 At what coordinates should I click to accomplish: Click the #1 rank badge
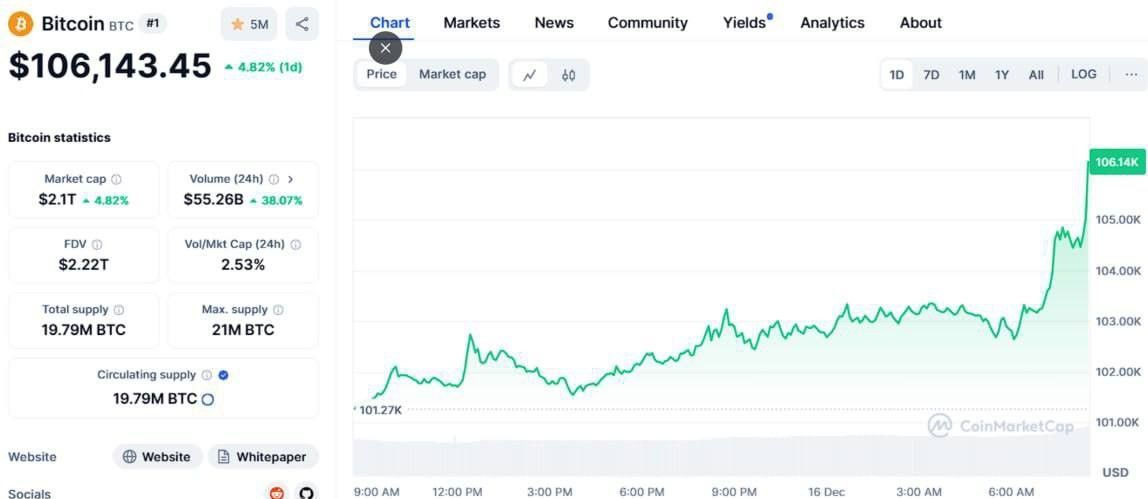click(152, 23)
